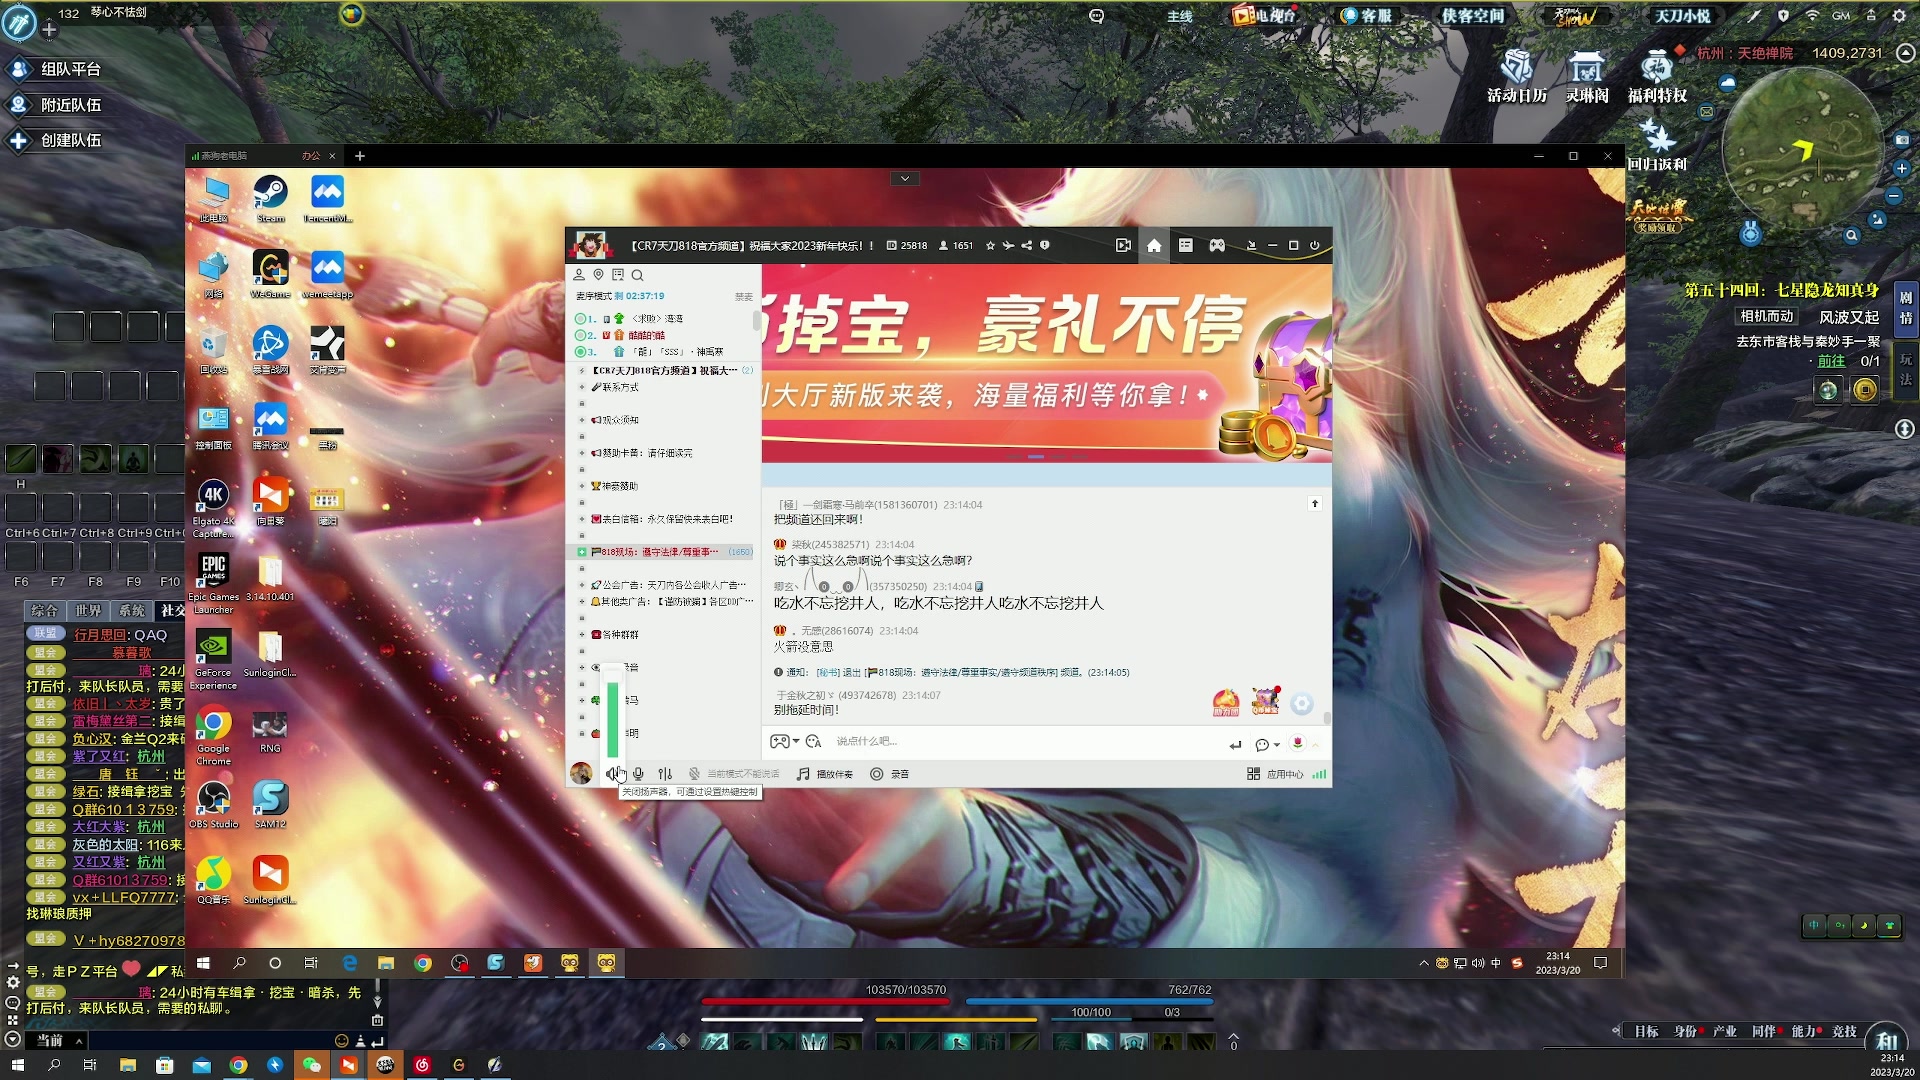Mute the speaker icon in voice toolbar
The width and height of the screenshot is (1920, 1080).
click(x=614, y=773)
